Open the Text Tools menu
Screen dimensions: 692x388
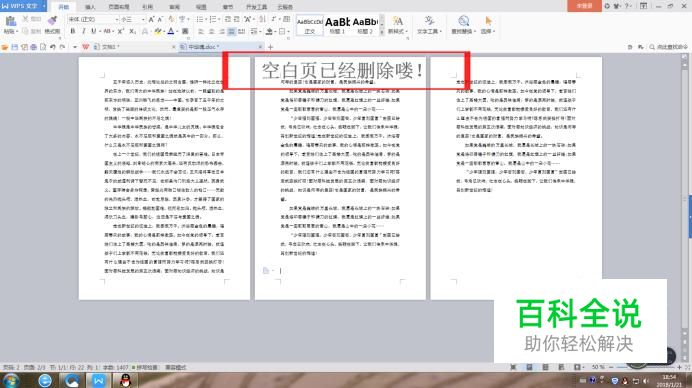tap(429, 25)
